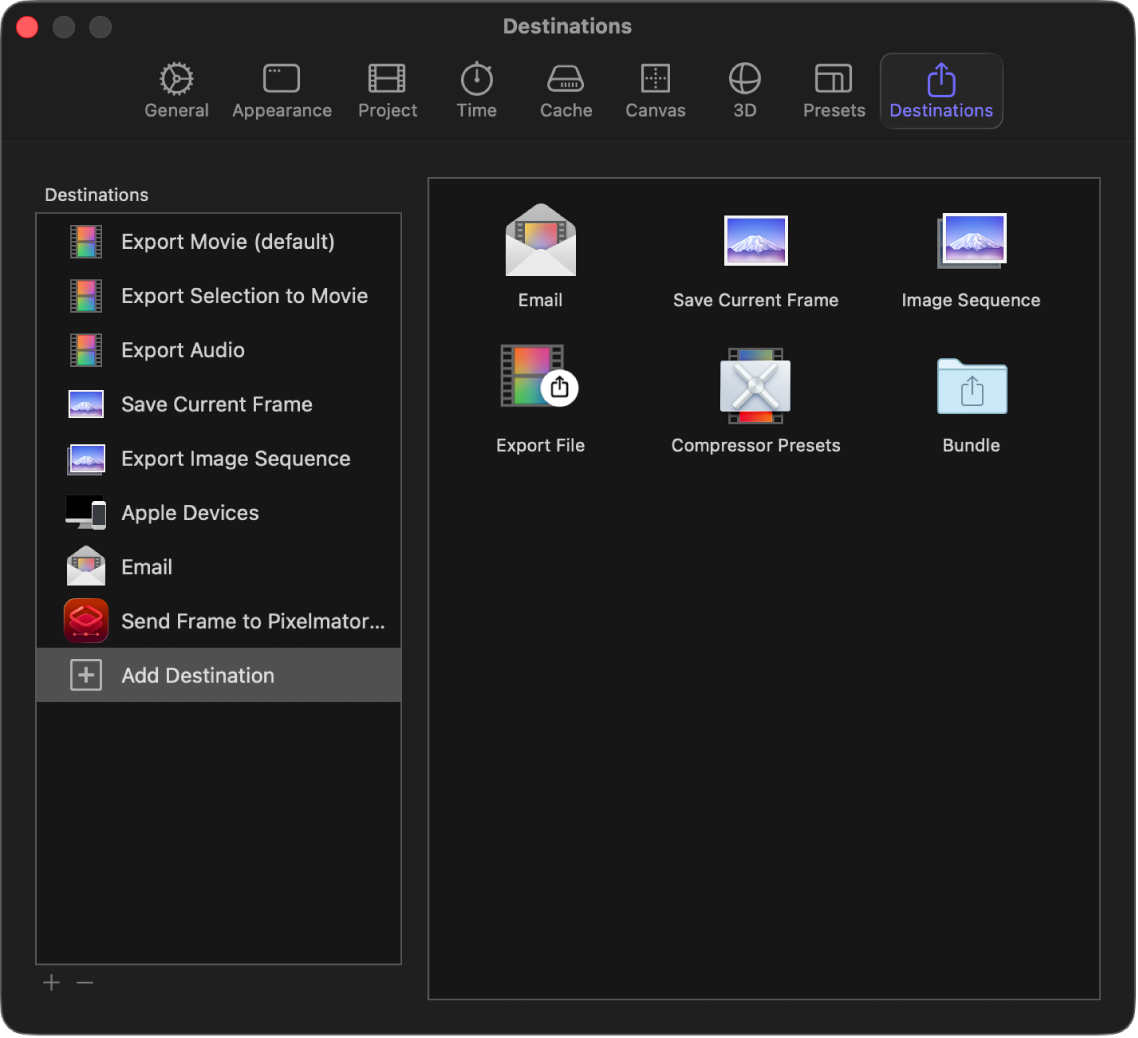The height and width of the screenshot is (1038, 1138).
Task: Switch to the Appearance pane
Action: point(282,91)
